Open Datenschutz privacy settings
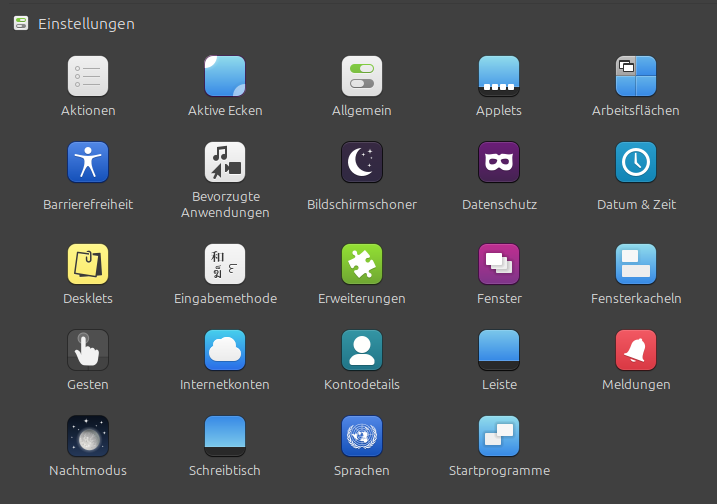The image size is (717, 504). point(499,162)
